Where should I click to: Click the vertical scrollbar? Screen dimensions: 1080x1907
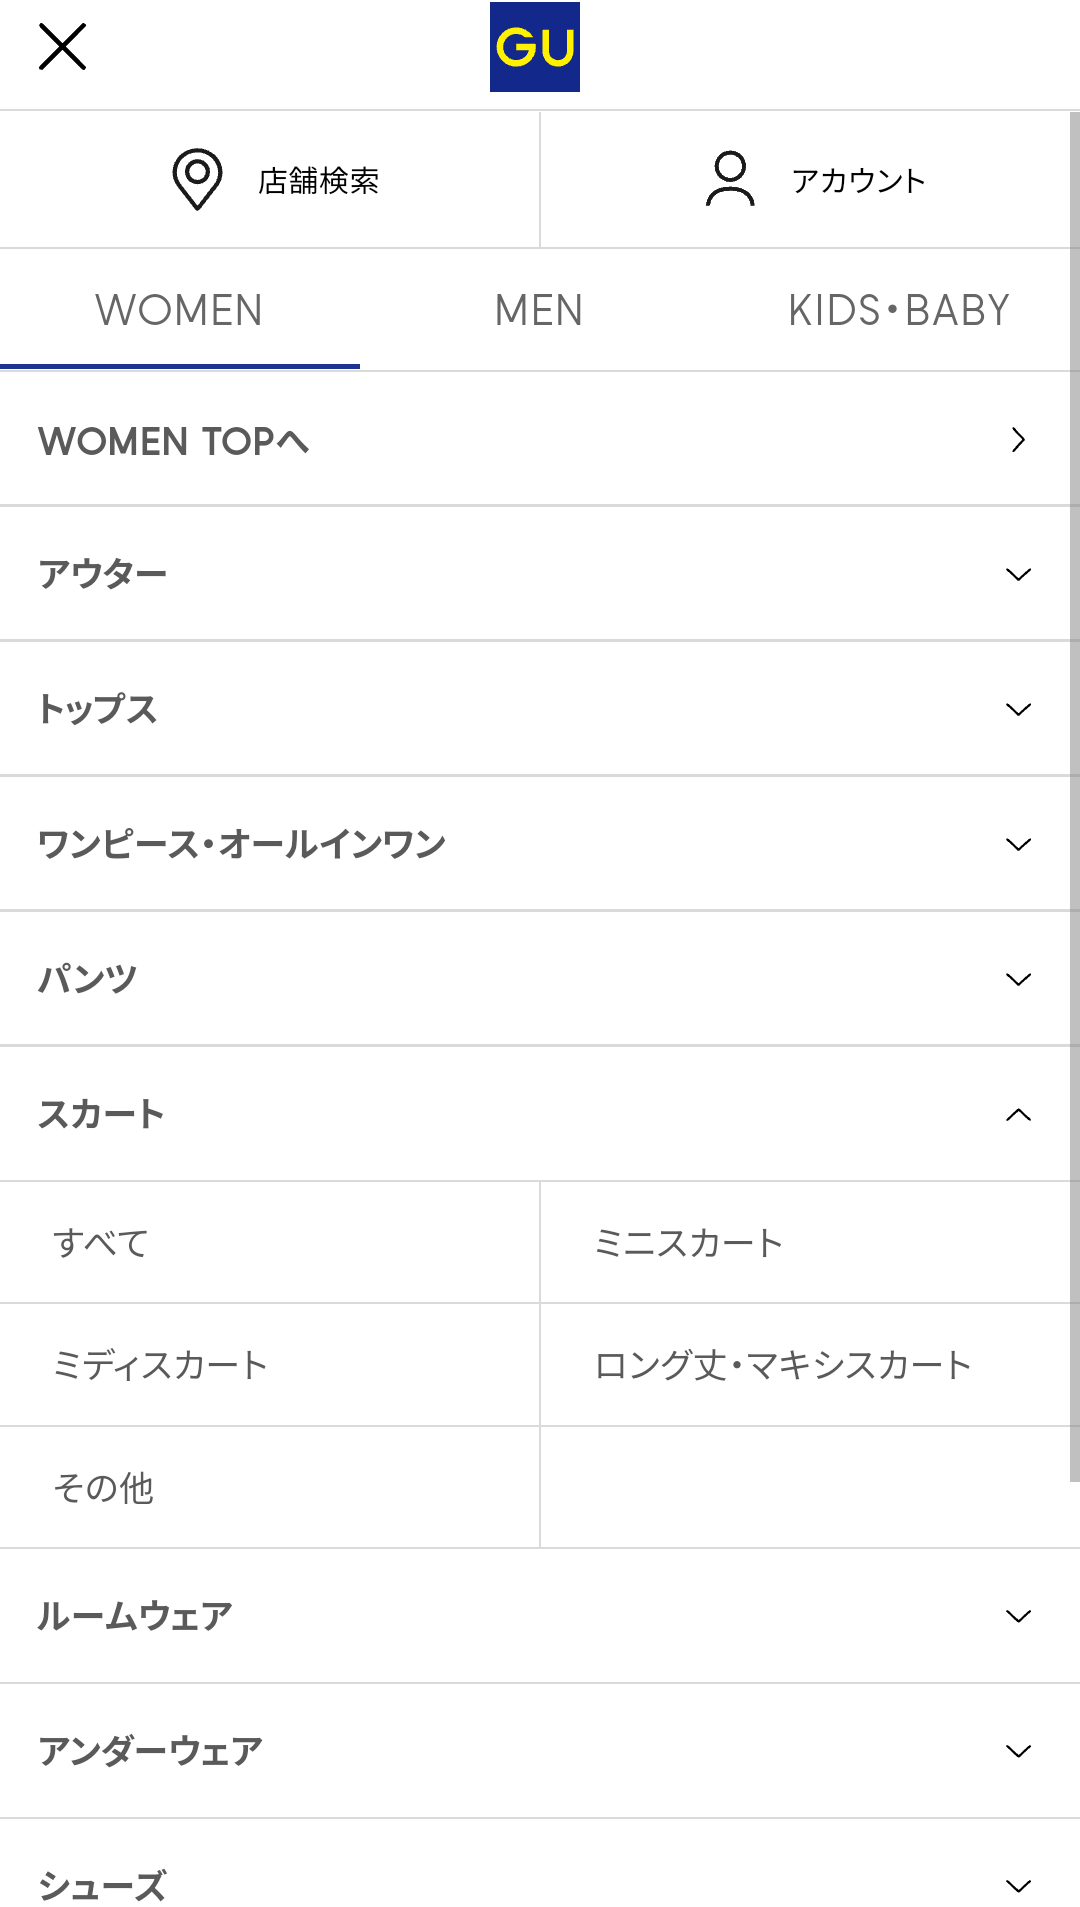coord(1074,800)
